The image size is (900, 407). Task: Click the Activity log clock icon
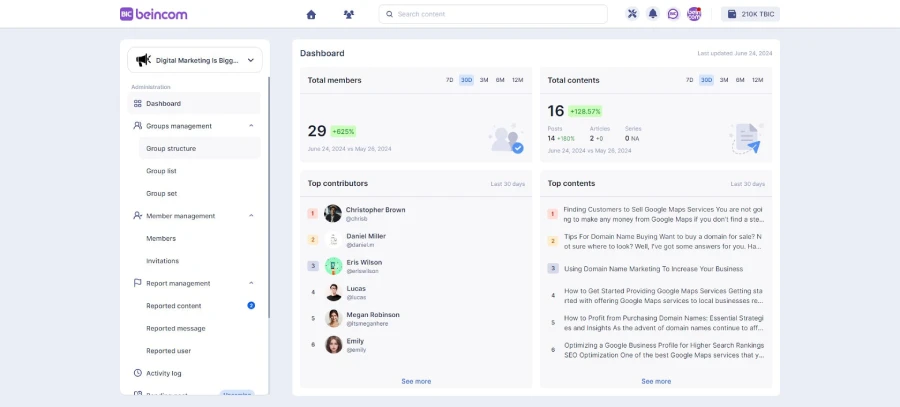(137, 373)
